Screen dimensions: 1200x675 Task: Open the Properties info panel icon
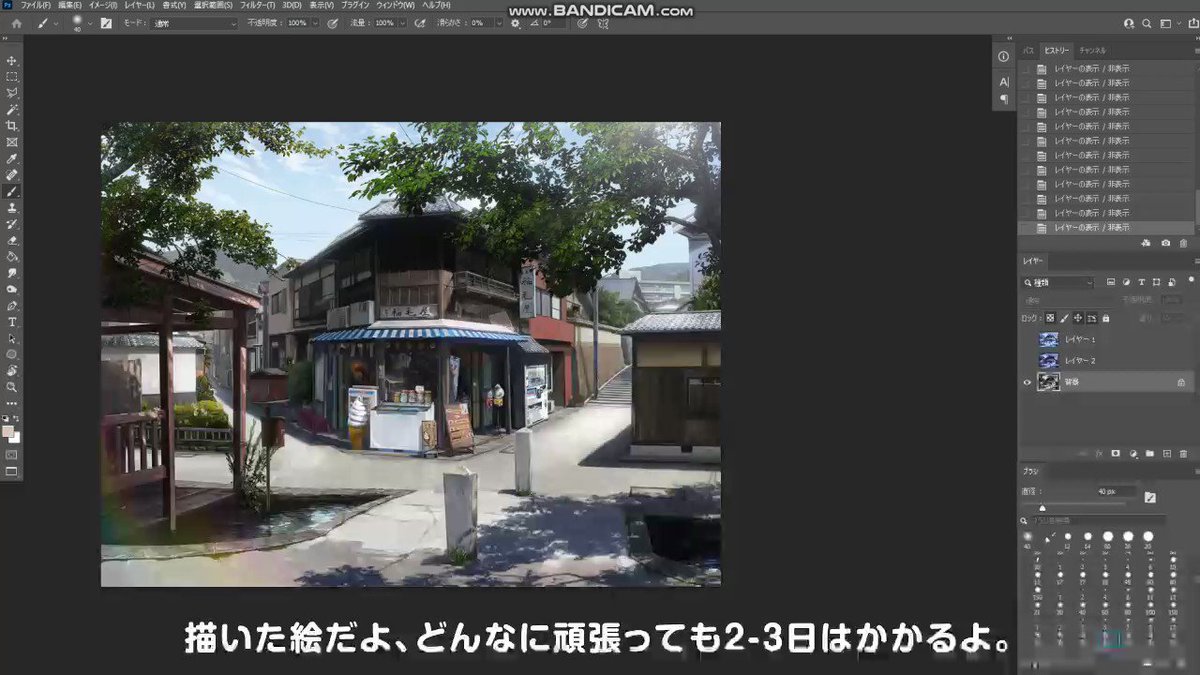point(1004,56)
